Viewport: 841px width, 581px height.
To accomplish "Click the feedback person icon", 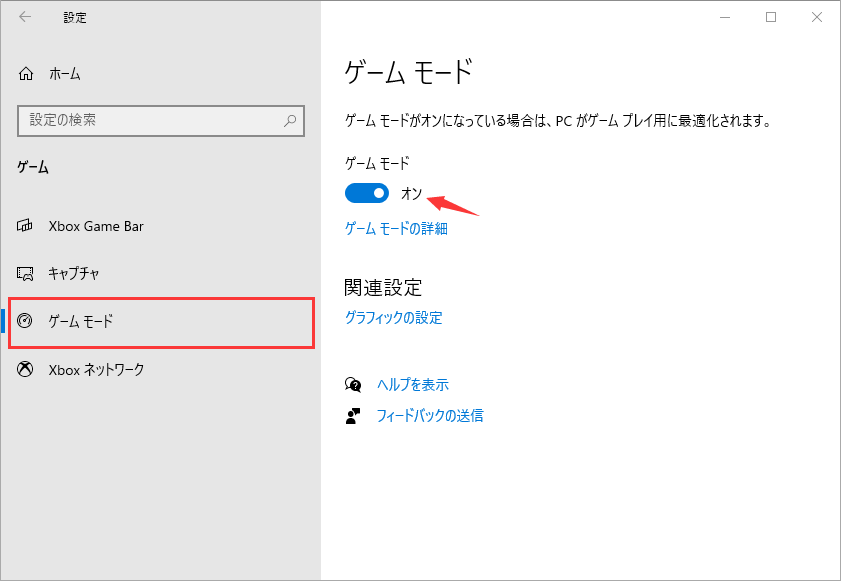I will [353, 415].
